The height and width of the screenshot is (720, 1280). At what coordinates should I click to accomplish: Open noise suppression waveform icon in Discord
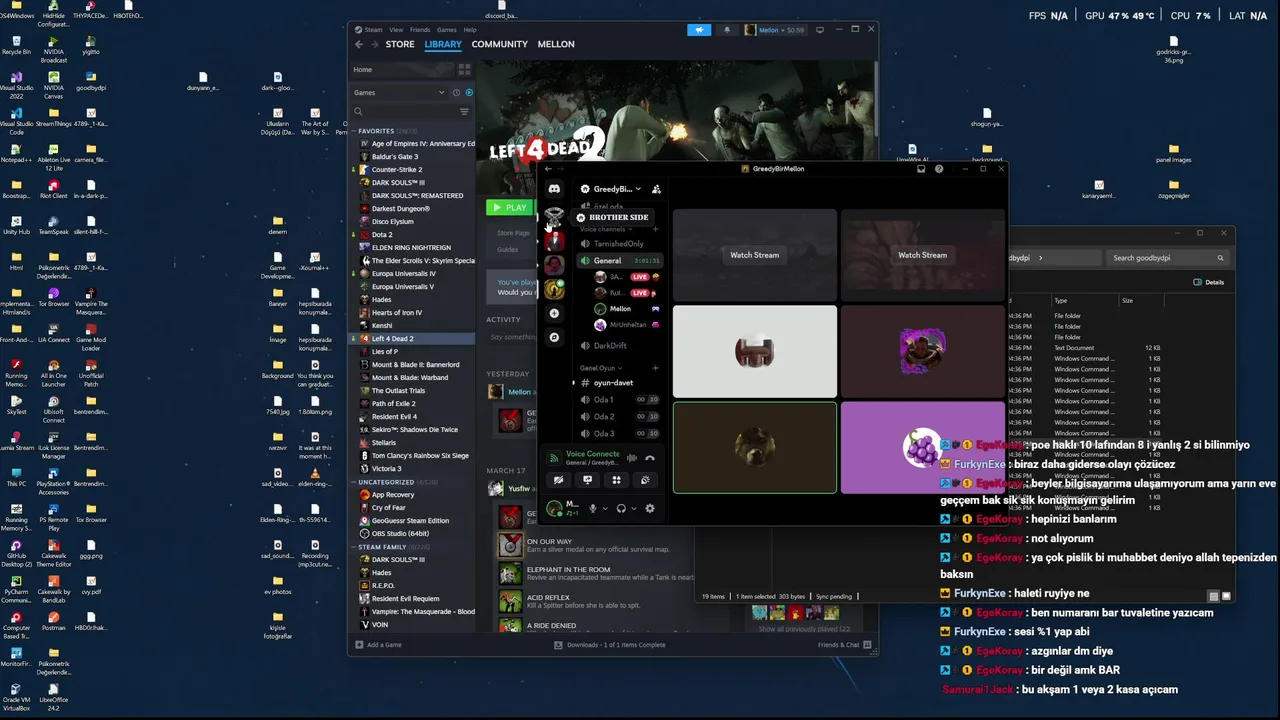(632, 458)
